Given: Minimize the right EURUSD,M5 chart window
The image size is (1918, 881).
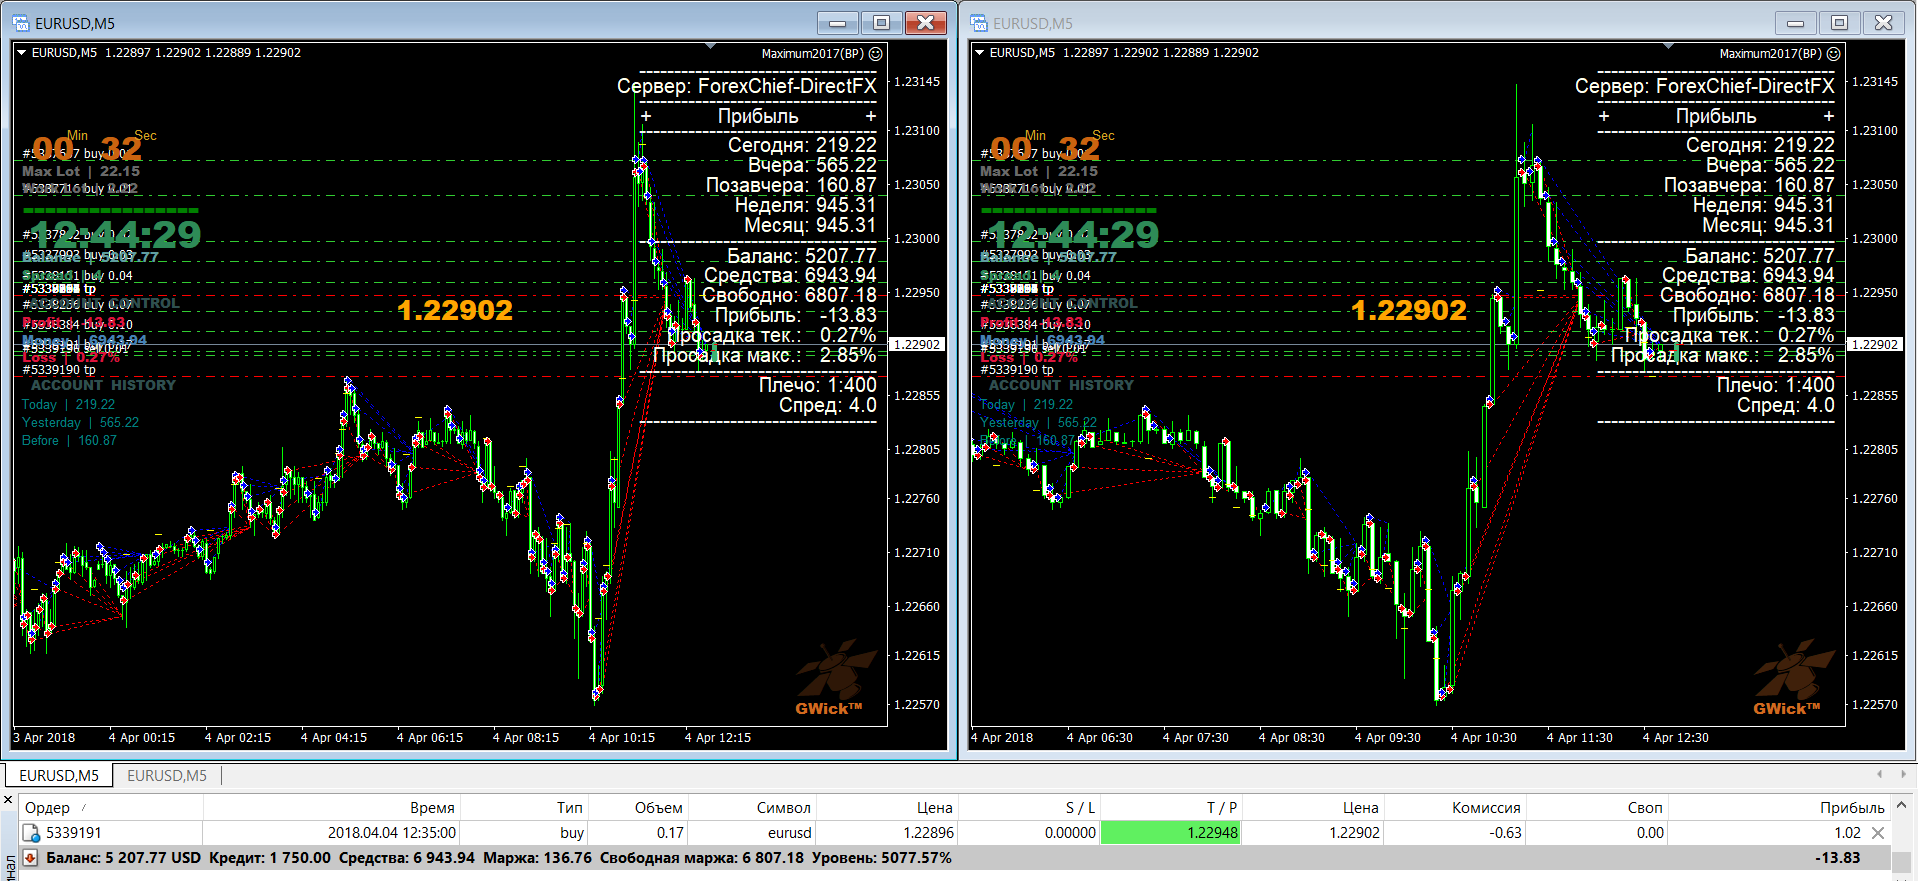Looking at the screenshot, I should 1795,22.
